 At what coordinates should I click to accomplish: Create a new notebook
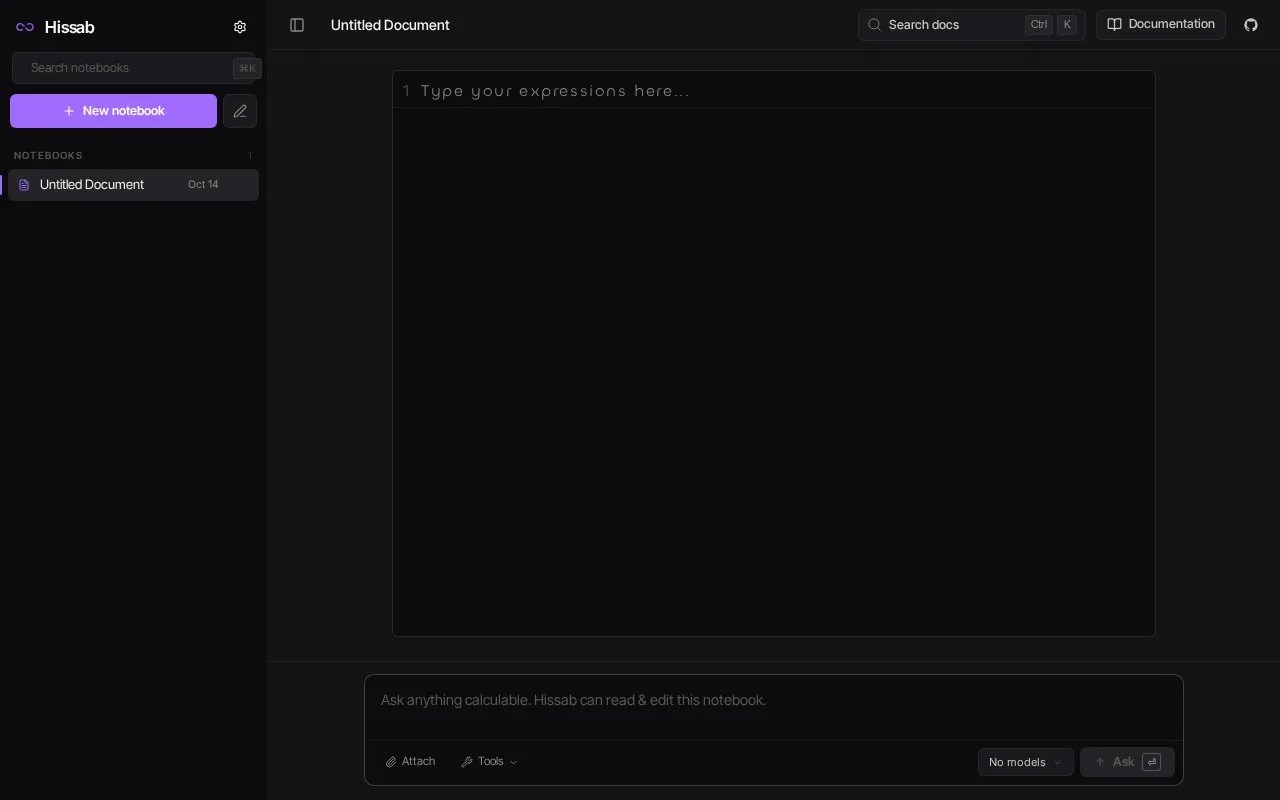[113, 111]
